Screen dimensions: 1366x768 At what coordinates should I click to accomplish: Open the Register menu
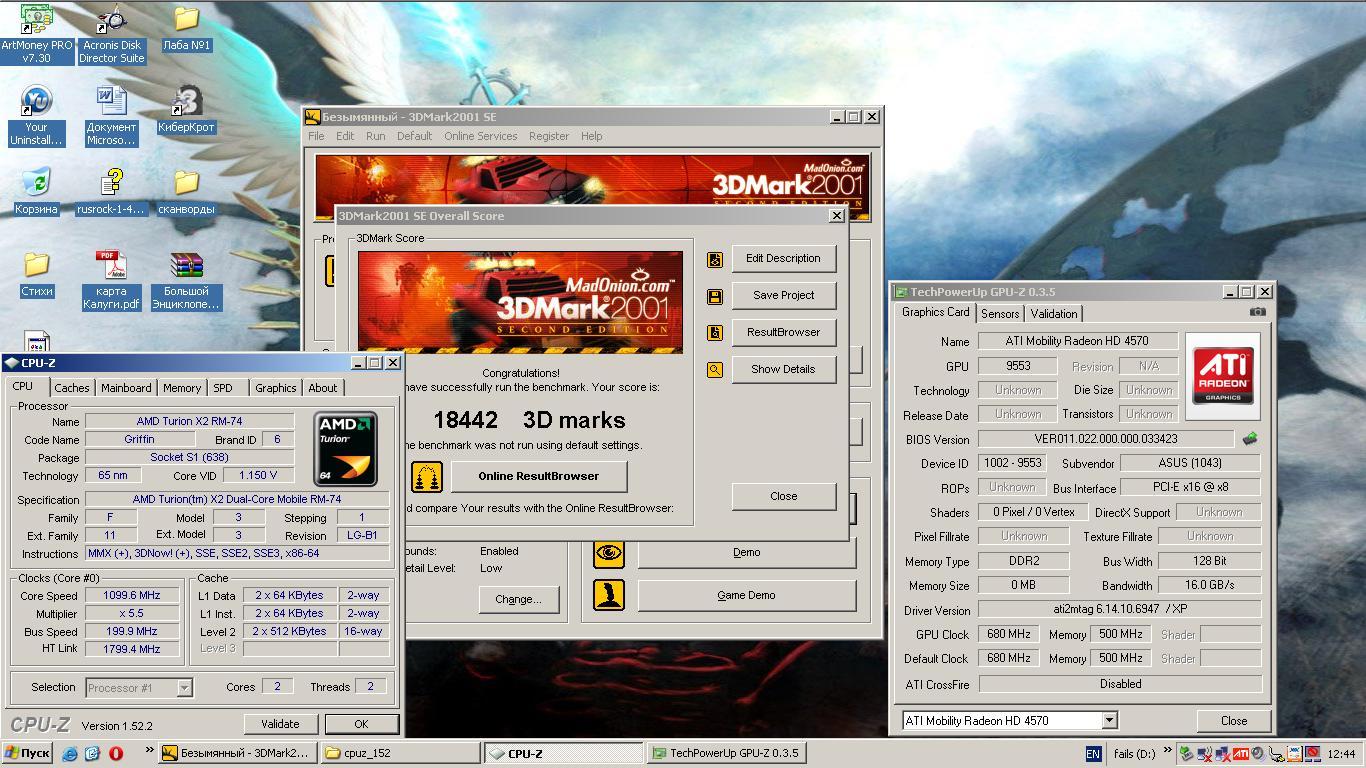(549, 136)
